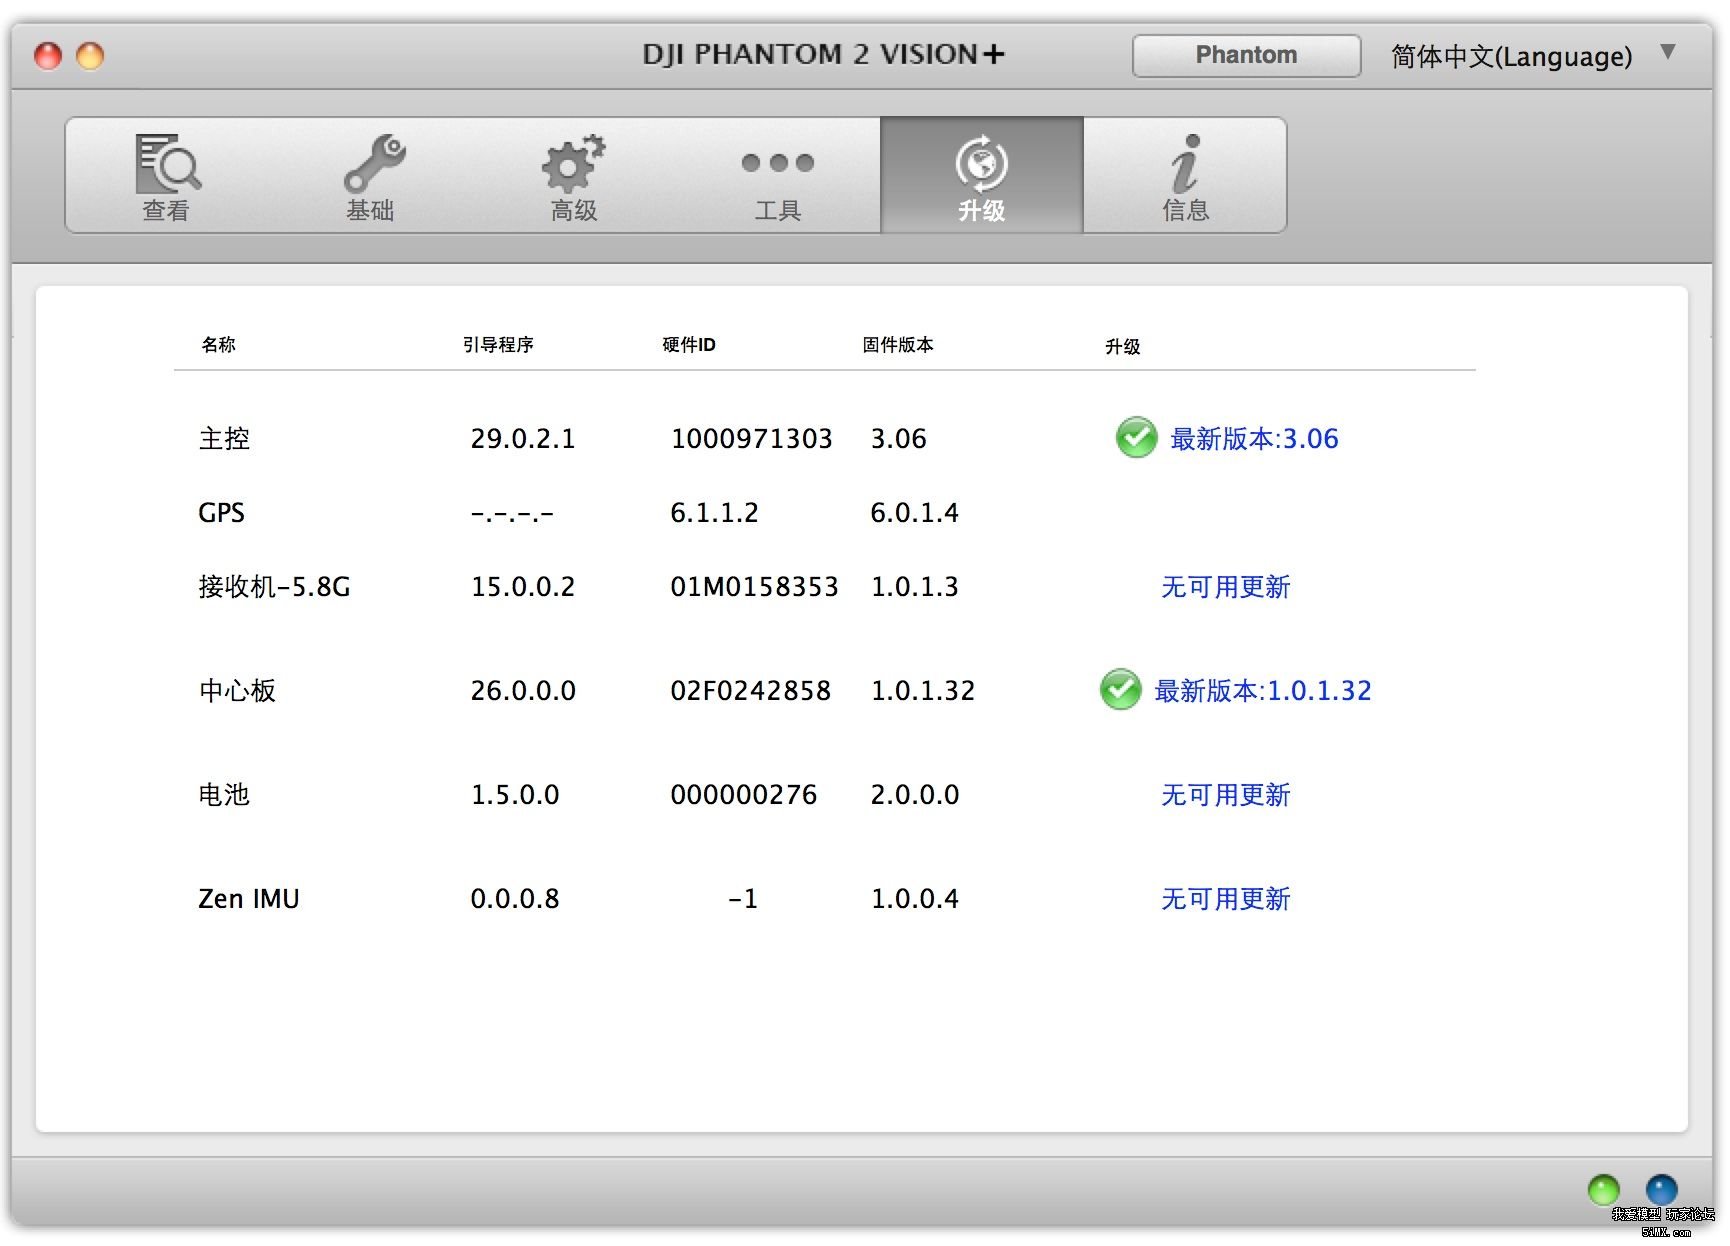Click firmware version 1.0.1.3
The height and width of the screenshot is (1246, 1730).
914,586
